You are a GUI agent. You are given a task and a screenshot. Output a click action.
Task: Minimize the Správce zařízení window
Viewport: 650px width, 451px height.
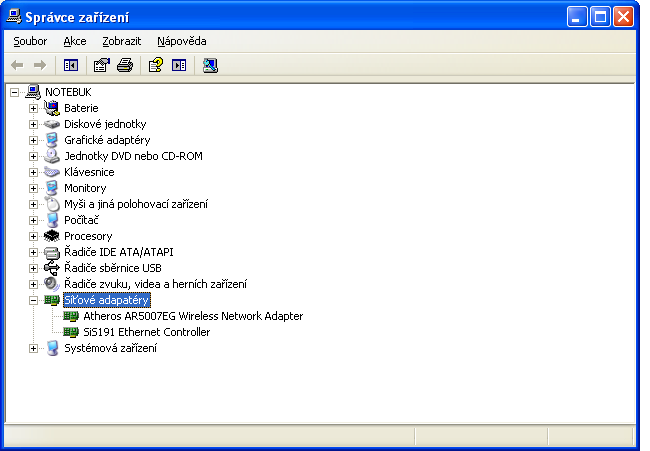[x=577, y=17]
